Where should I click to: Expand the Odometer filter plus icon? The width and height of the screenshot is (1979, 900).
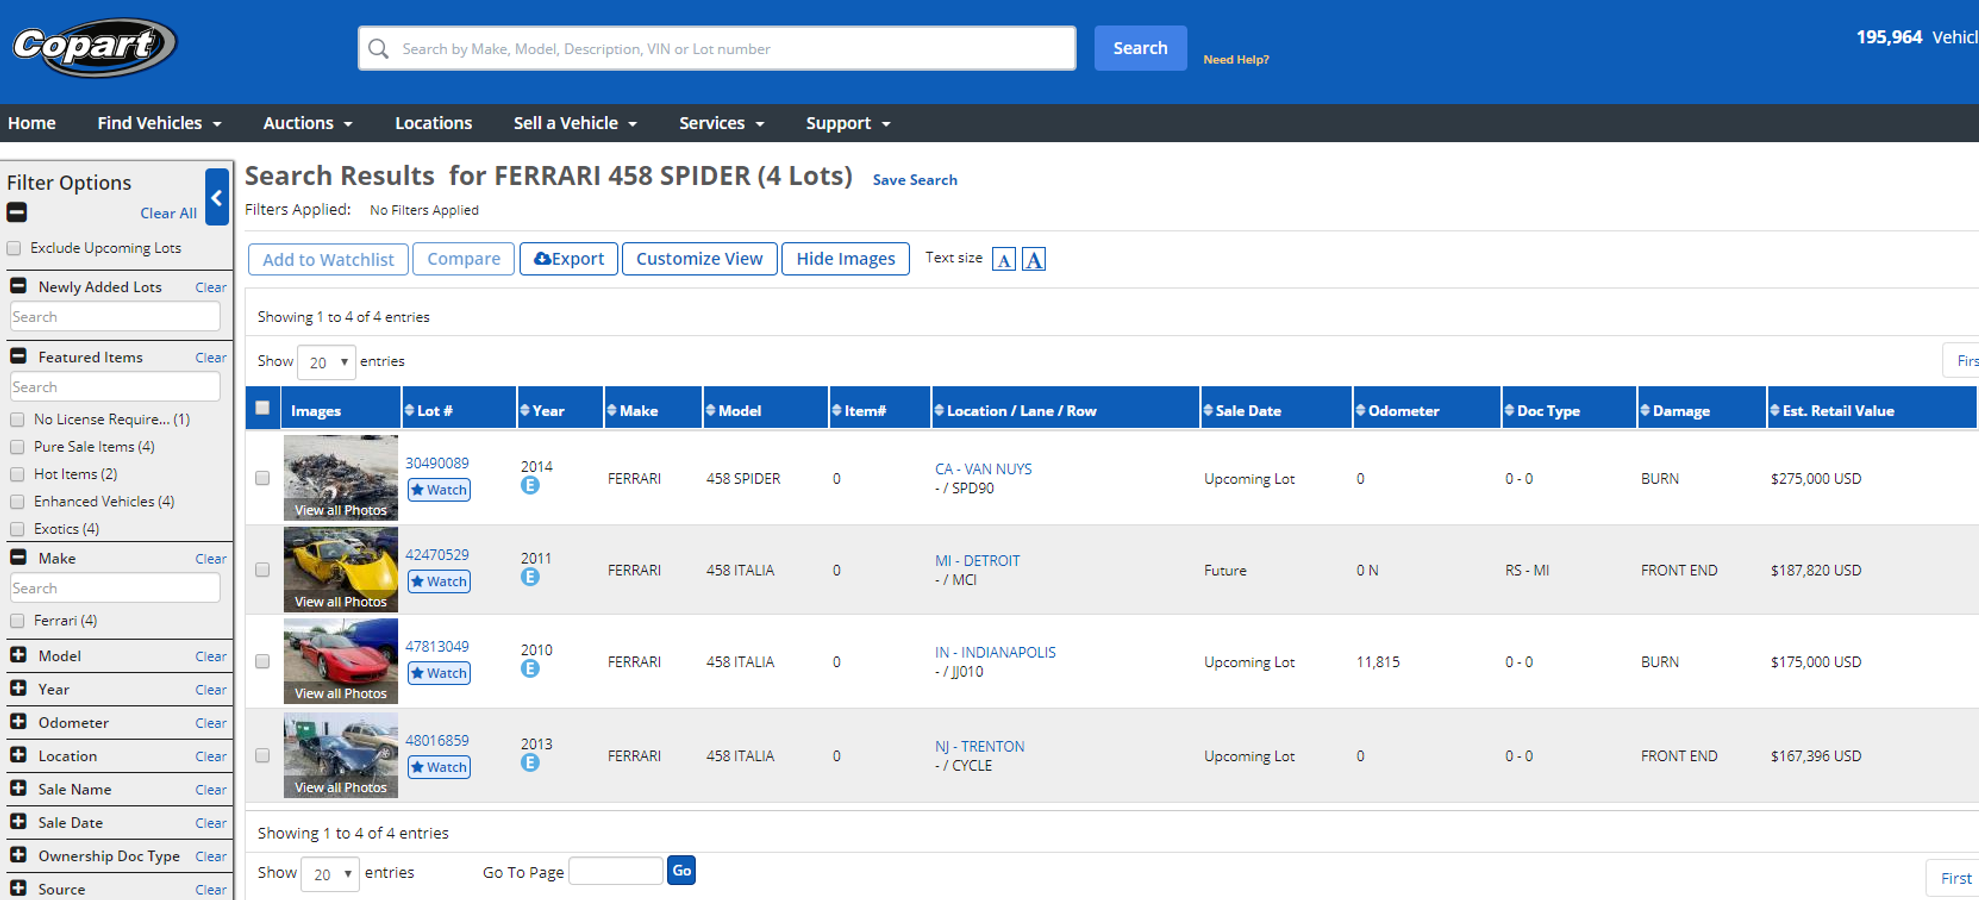[x=18, y=722]
